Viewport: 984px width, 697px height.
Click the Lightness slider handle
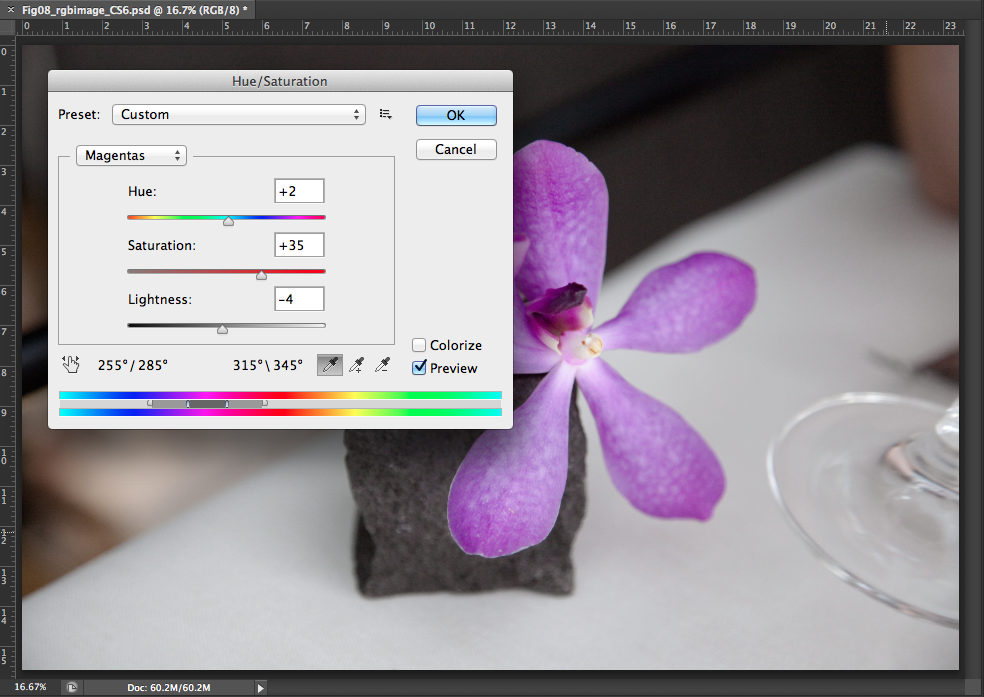(222, 329)
